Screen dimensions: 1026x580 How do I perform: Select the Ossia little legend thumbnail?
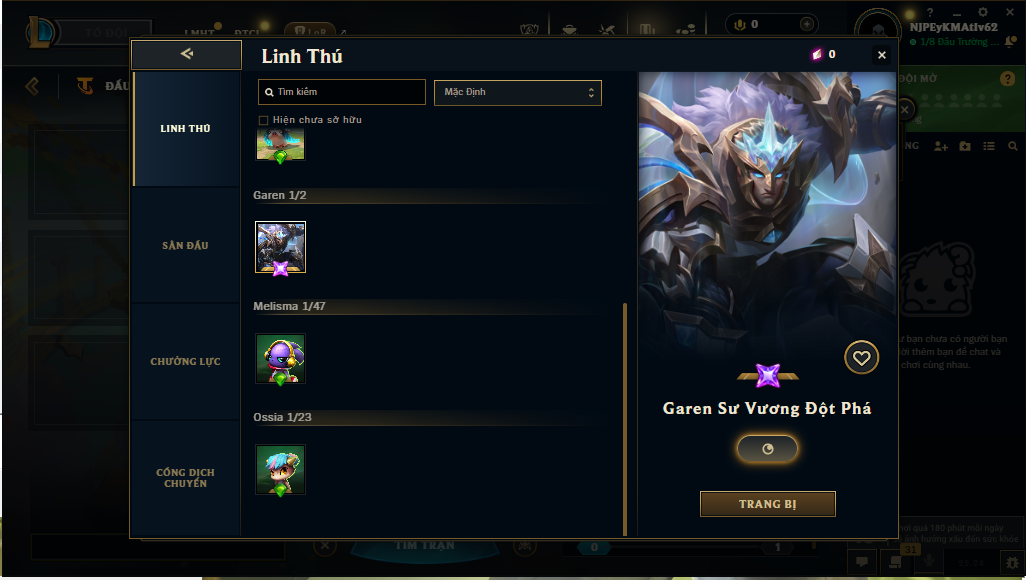pos(280,470)
